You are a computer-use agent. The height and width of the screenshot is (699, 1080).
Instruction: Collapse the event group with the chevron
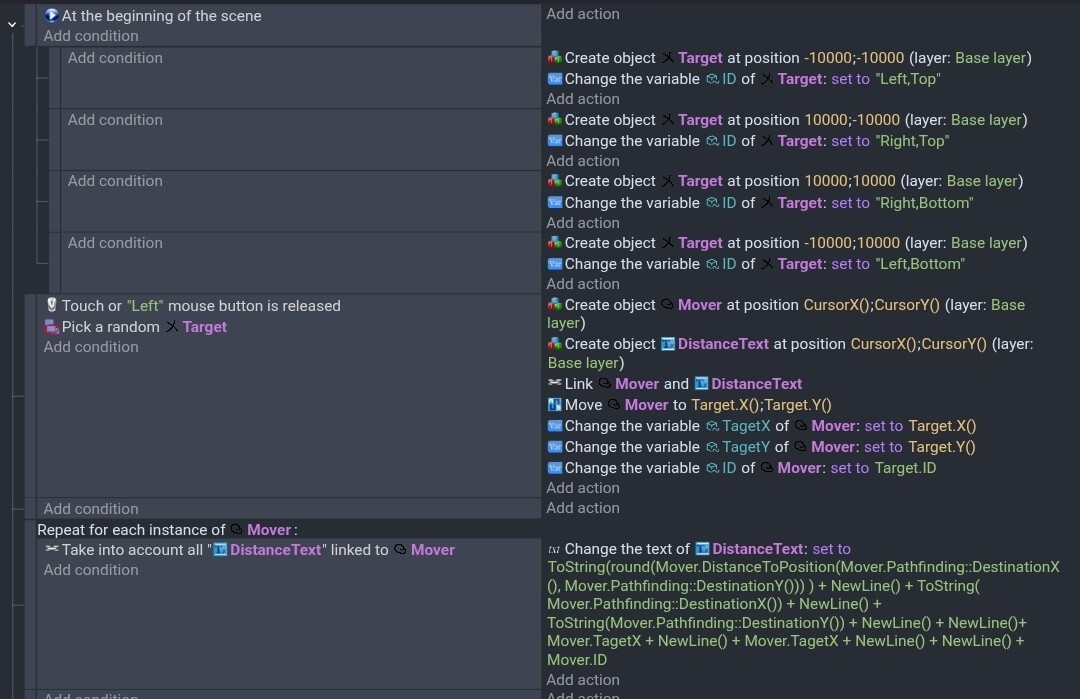pos(12,23)
